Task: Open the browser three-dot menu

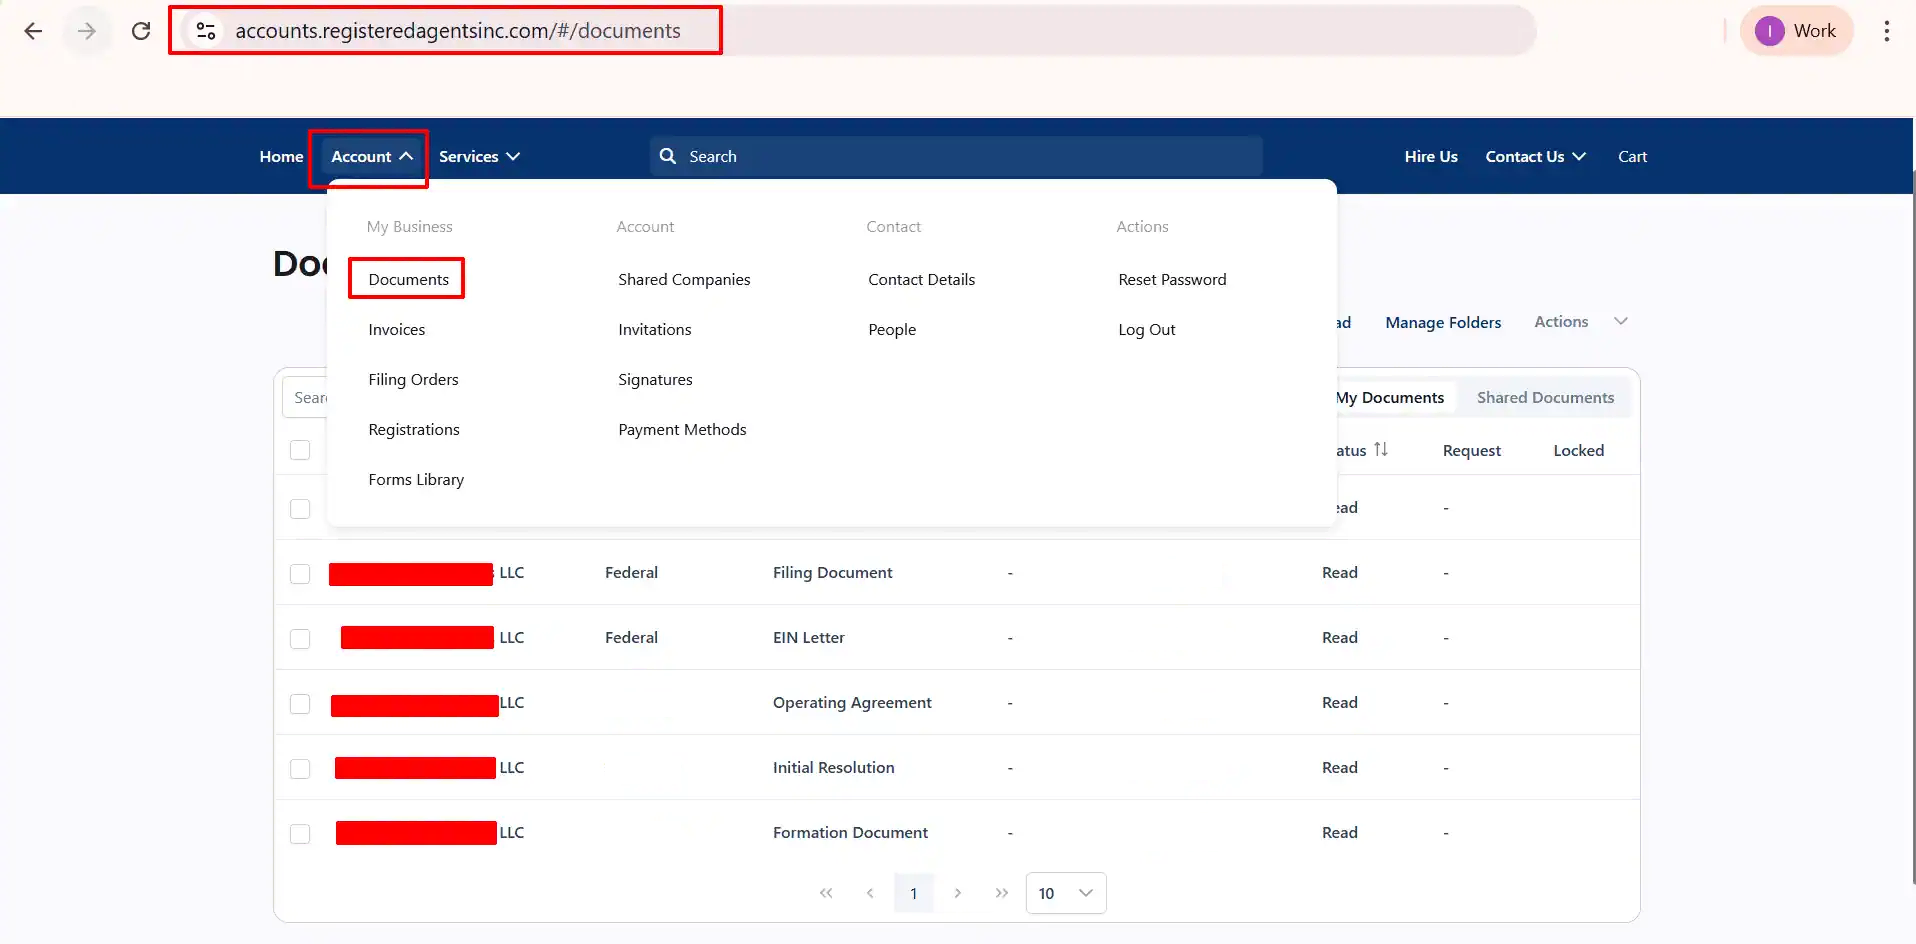Action: coord(1887,31)
